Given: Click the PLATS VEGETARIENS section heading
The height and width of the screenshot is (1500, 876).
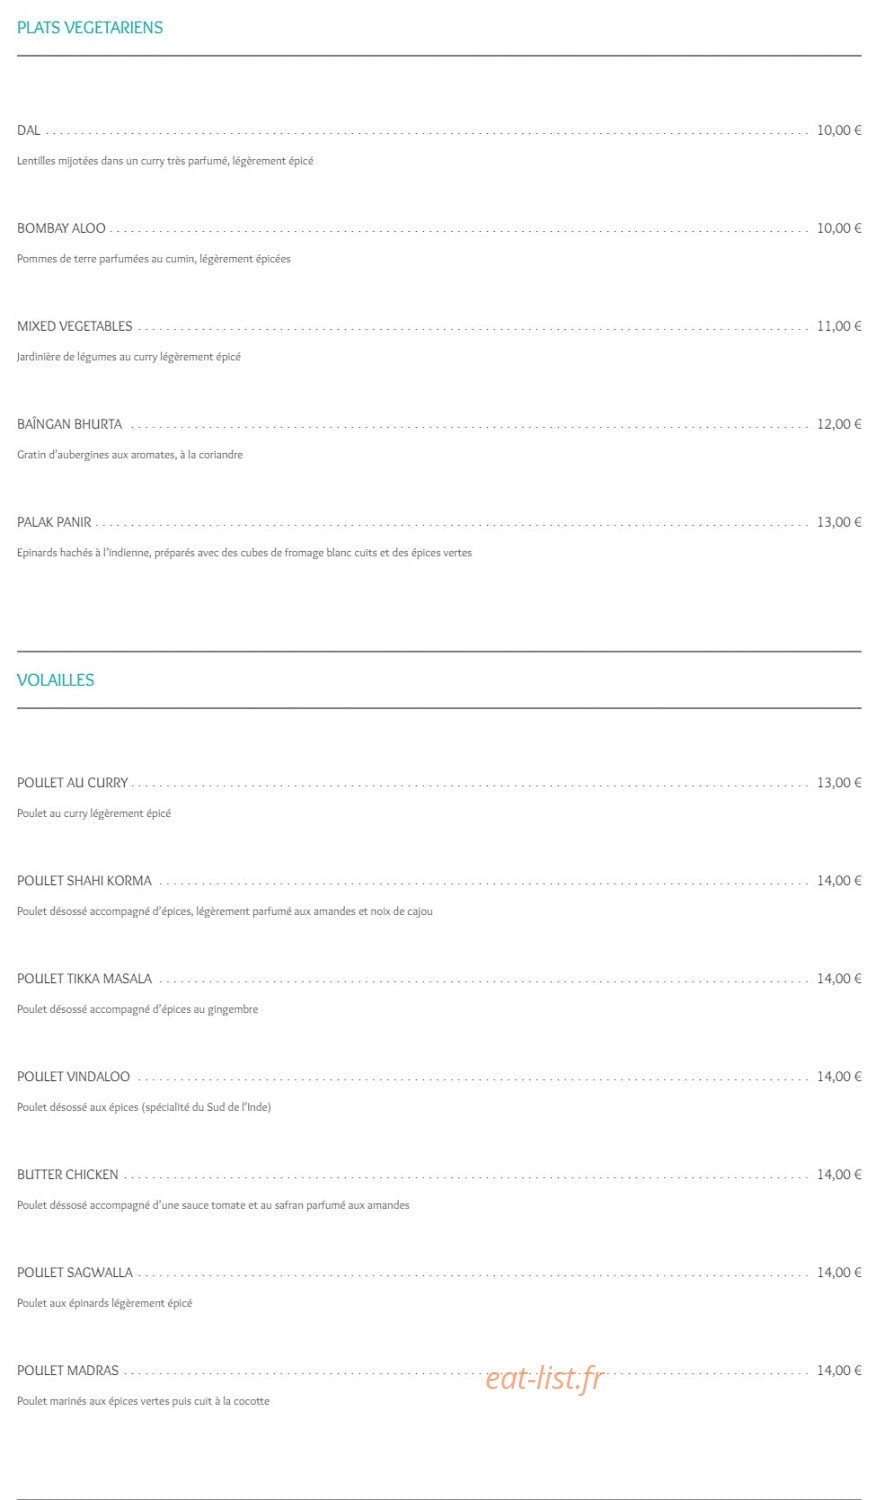Looking at the screenshot, I should pos(90,28).
